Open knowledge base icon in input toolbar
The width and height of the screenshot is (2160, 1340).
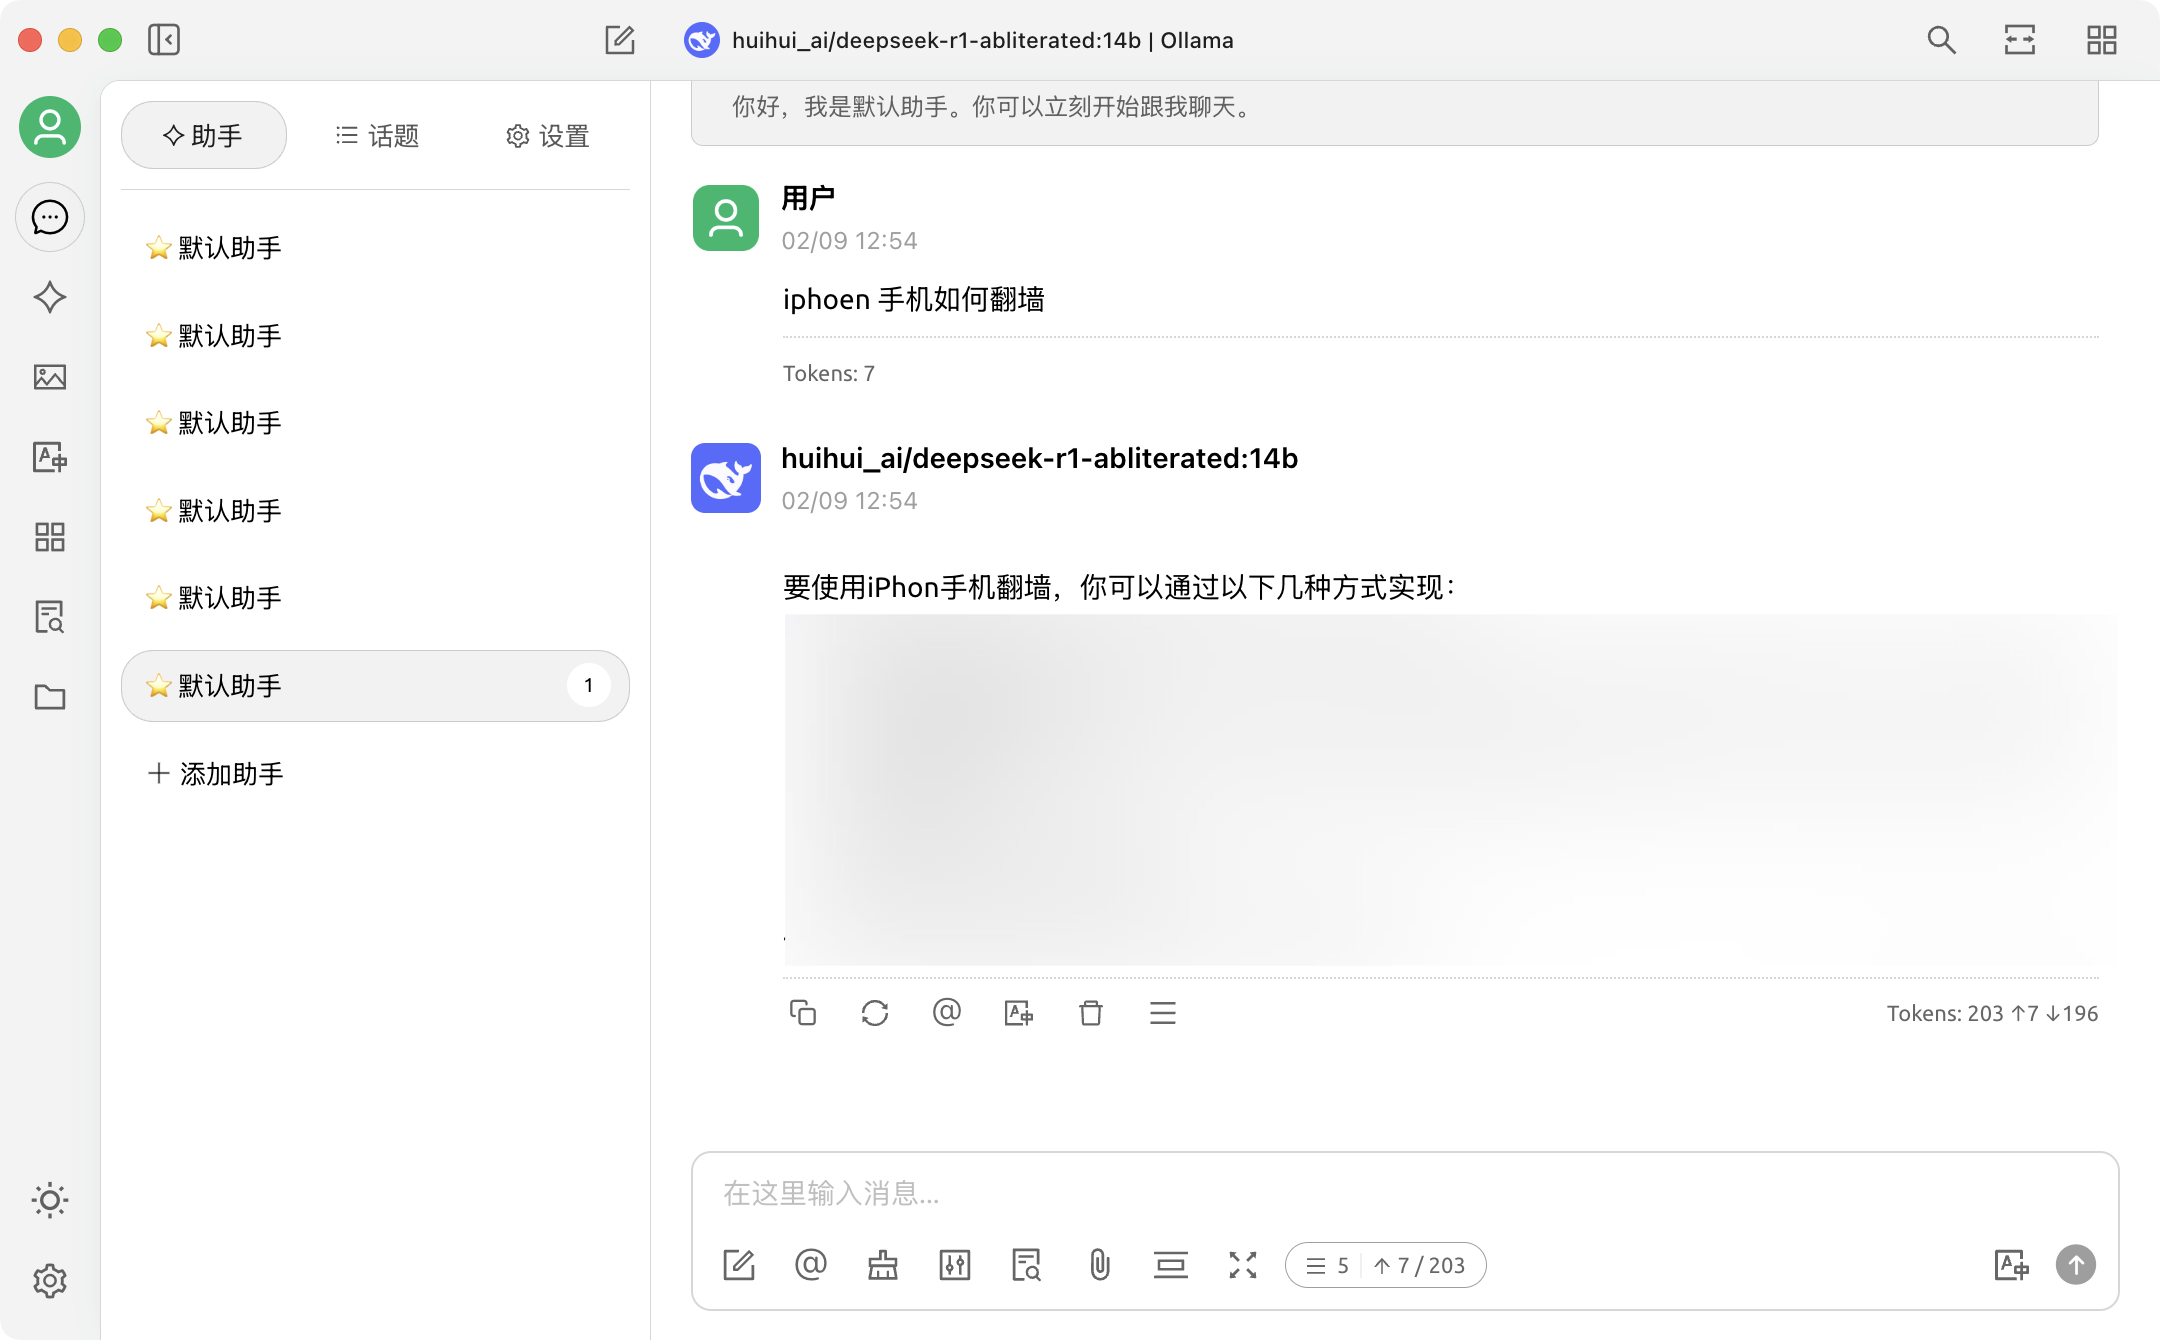[x=1027, y=1265]
